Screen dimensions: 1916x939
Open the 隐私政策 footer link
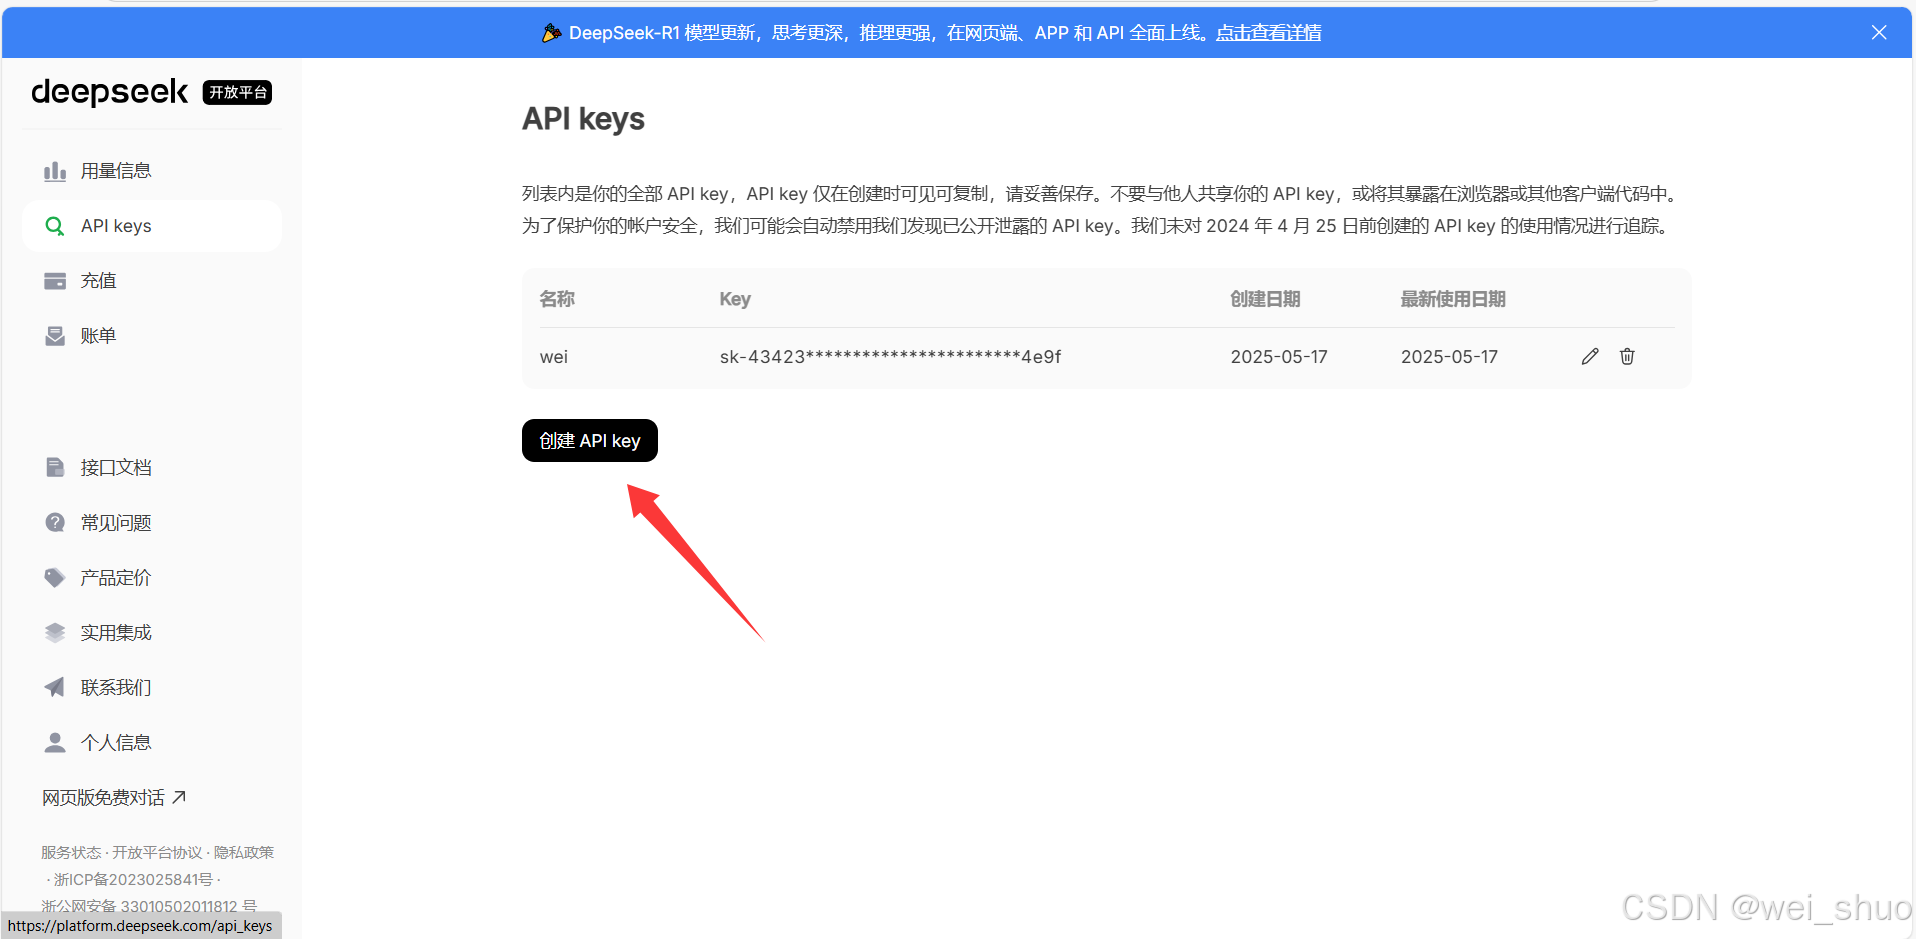click(x=244, y=852)
